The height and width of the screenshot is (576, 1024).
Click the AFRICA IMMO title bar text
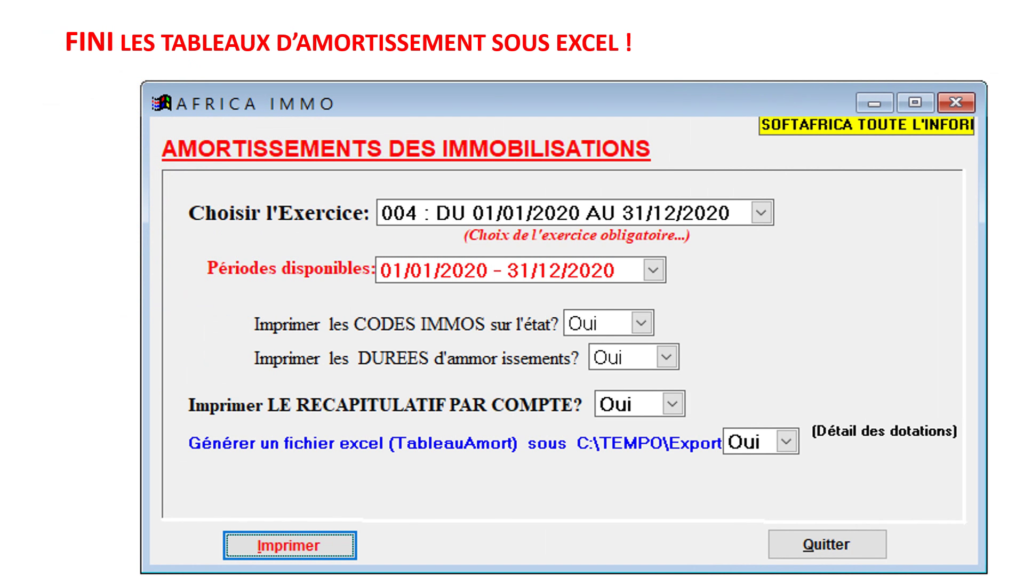click(x=255, y=104)
